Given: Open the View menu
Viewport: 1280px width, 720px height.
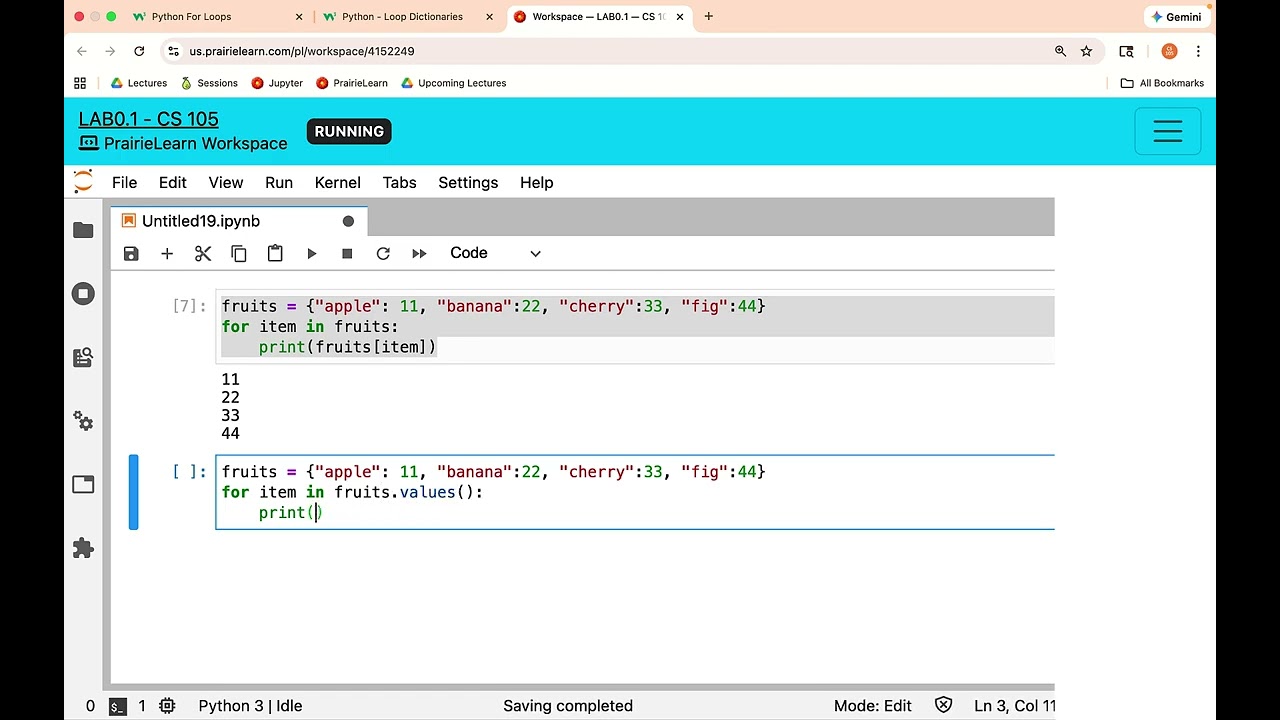Looking at the screenshot, I should click(226, 183).
